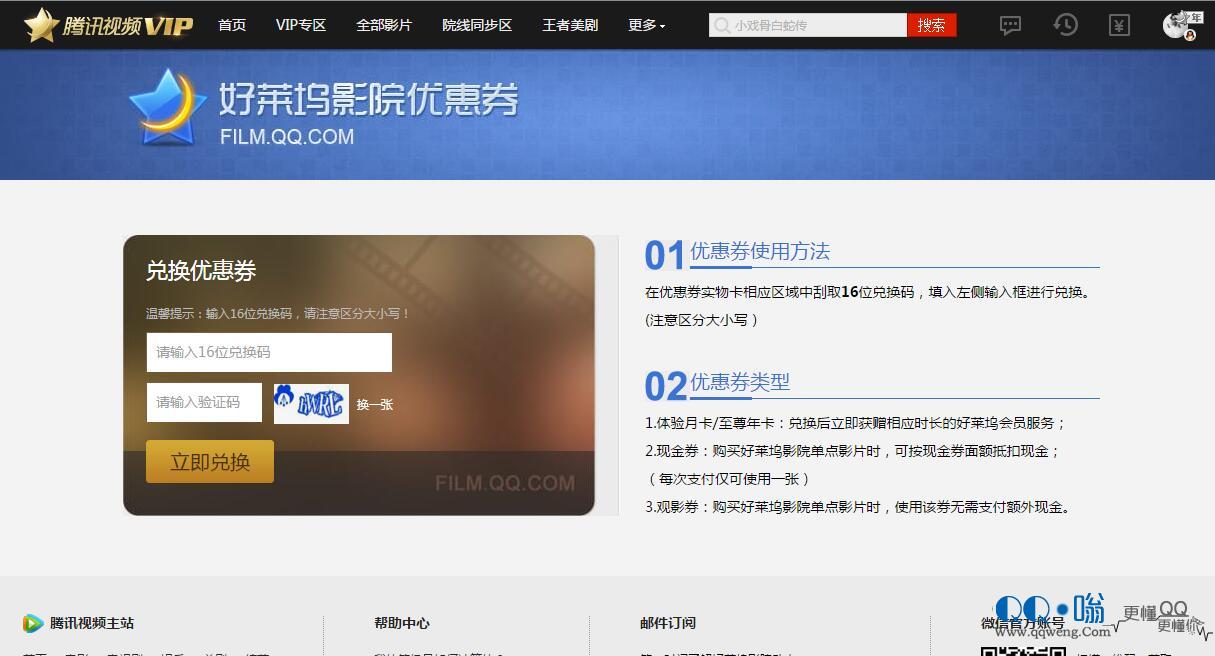Click the captcha verification image

pos(311,403)
